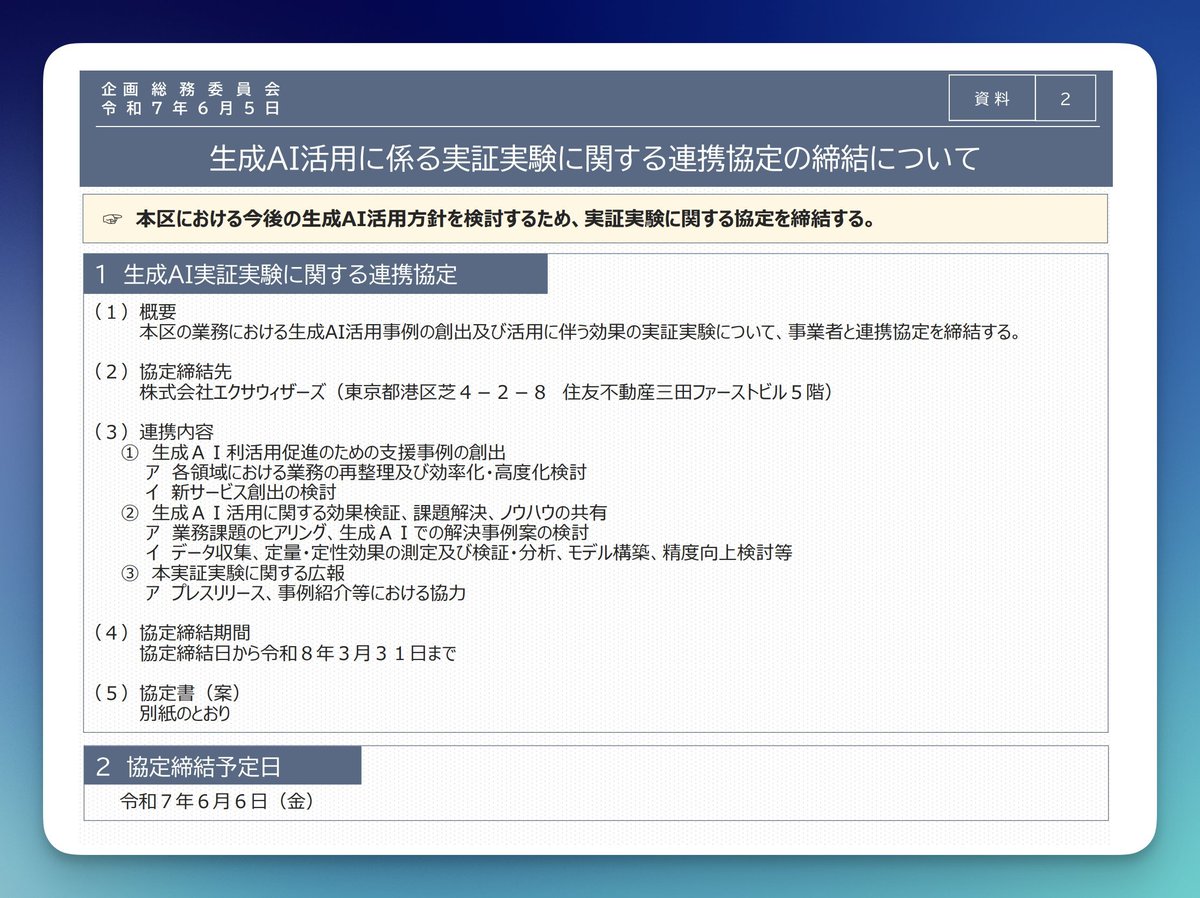Click line イ 新サービス創出の検討
The width and height of the screenshot is (1200, 898).
click(241, 491)
